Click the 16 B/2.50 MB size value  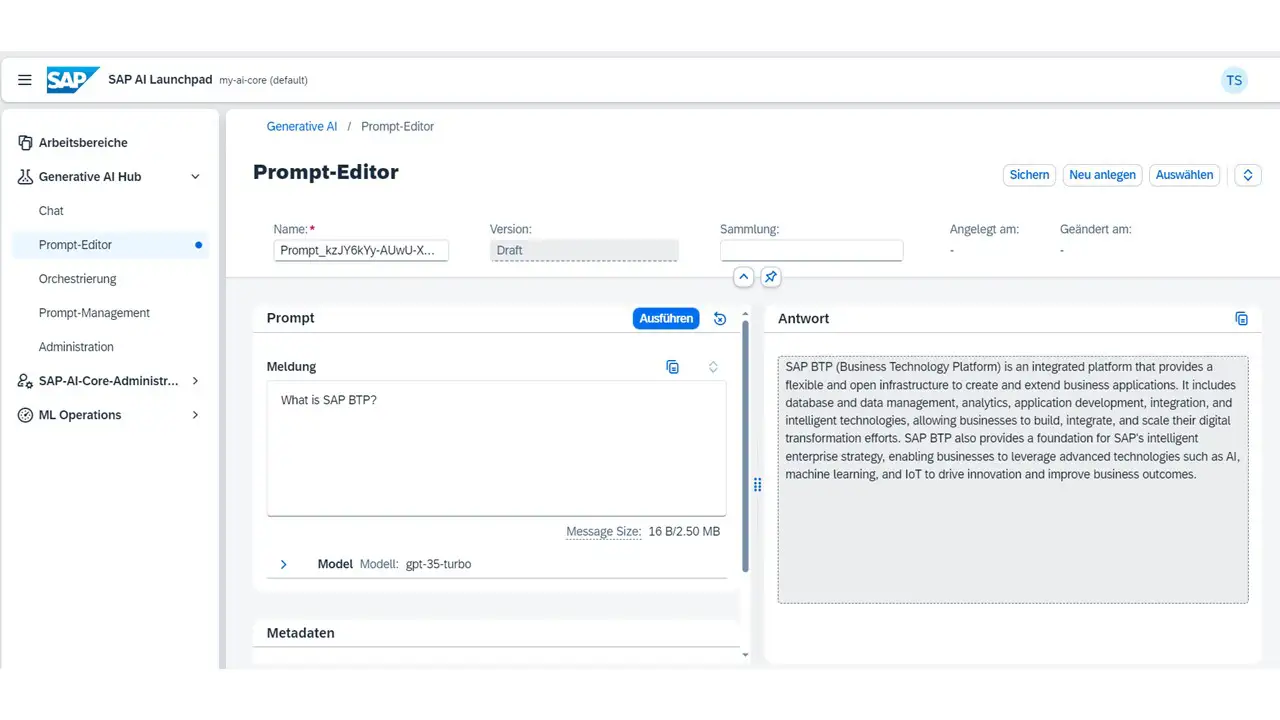point(684,532)
